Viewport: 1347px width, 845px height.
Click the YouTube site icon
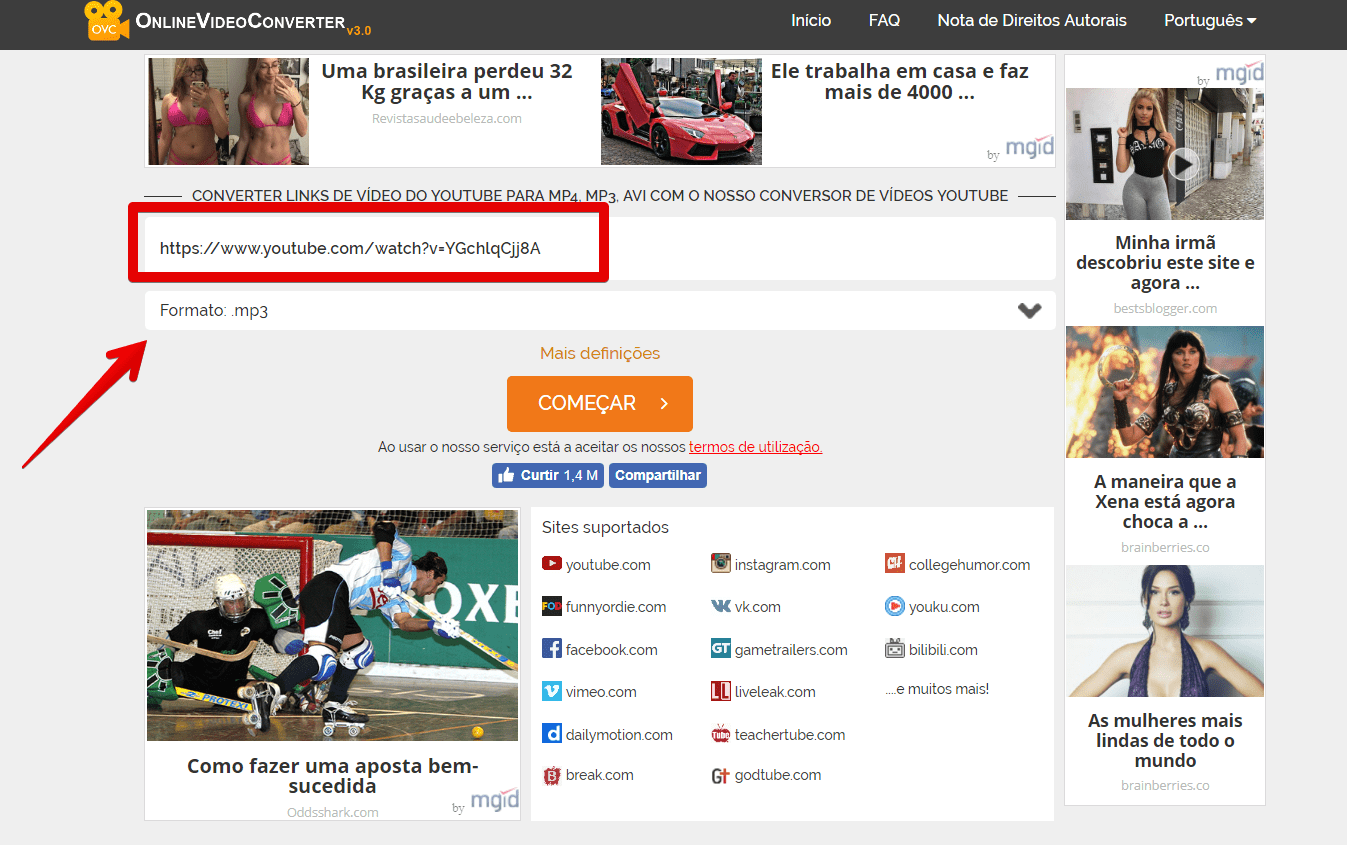(552, 564)
